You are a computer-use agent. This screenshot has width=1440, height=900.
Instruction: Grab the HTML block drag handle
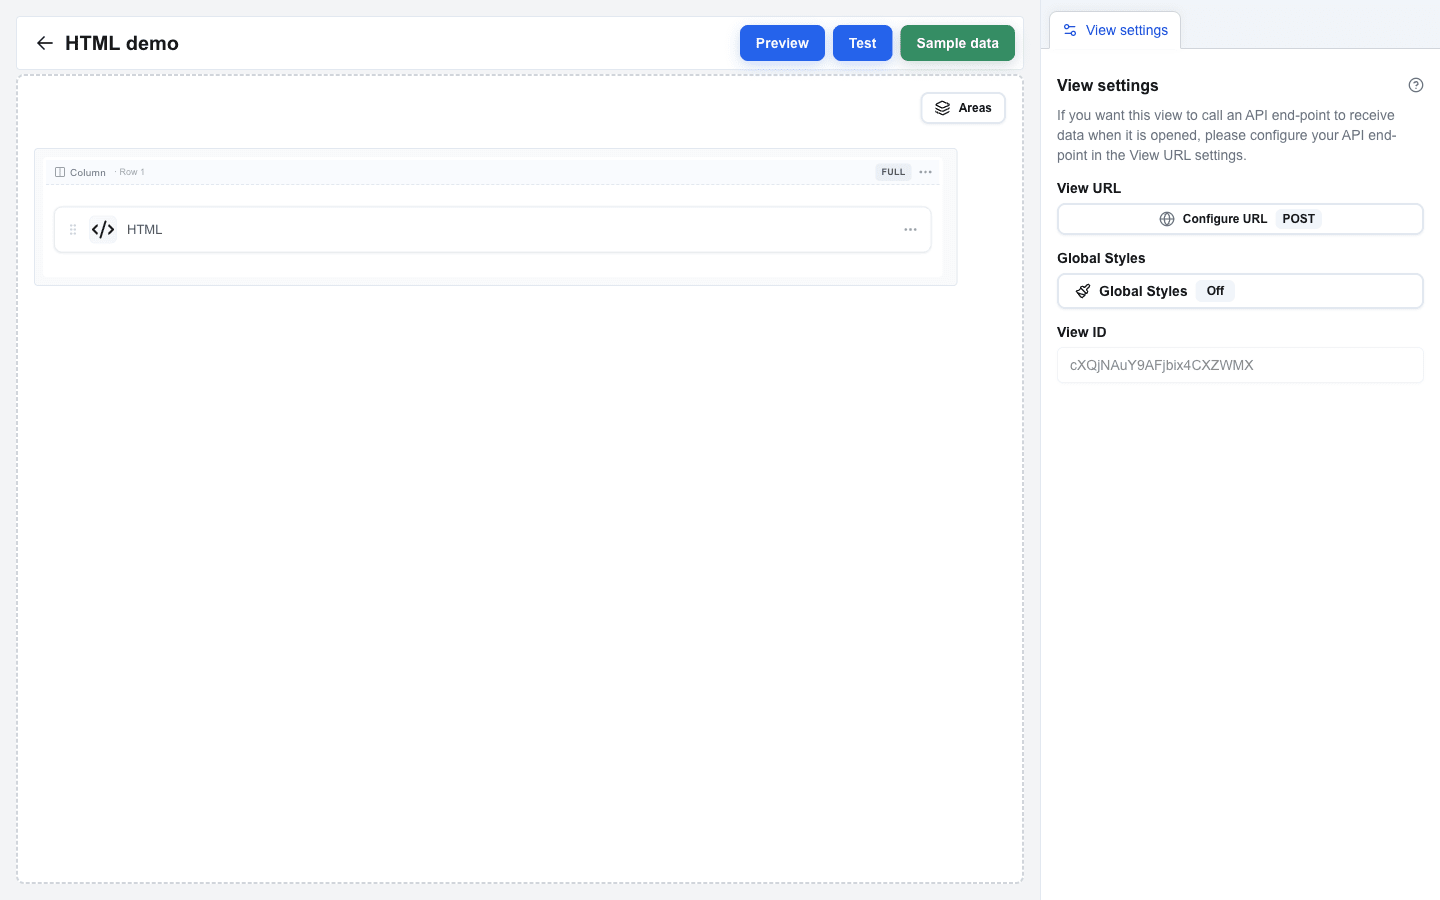click(x=73, y=230)
